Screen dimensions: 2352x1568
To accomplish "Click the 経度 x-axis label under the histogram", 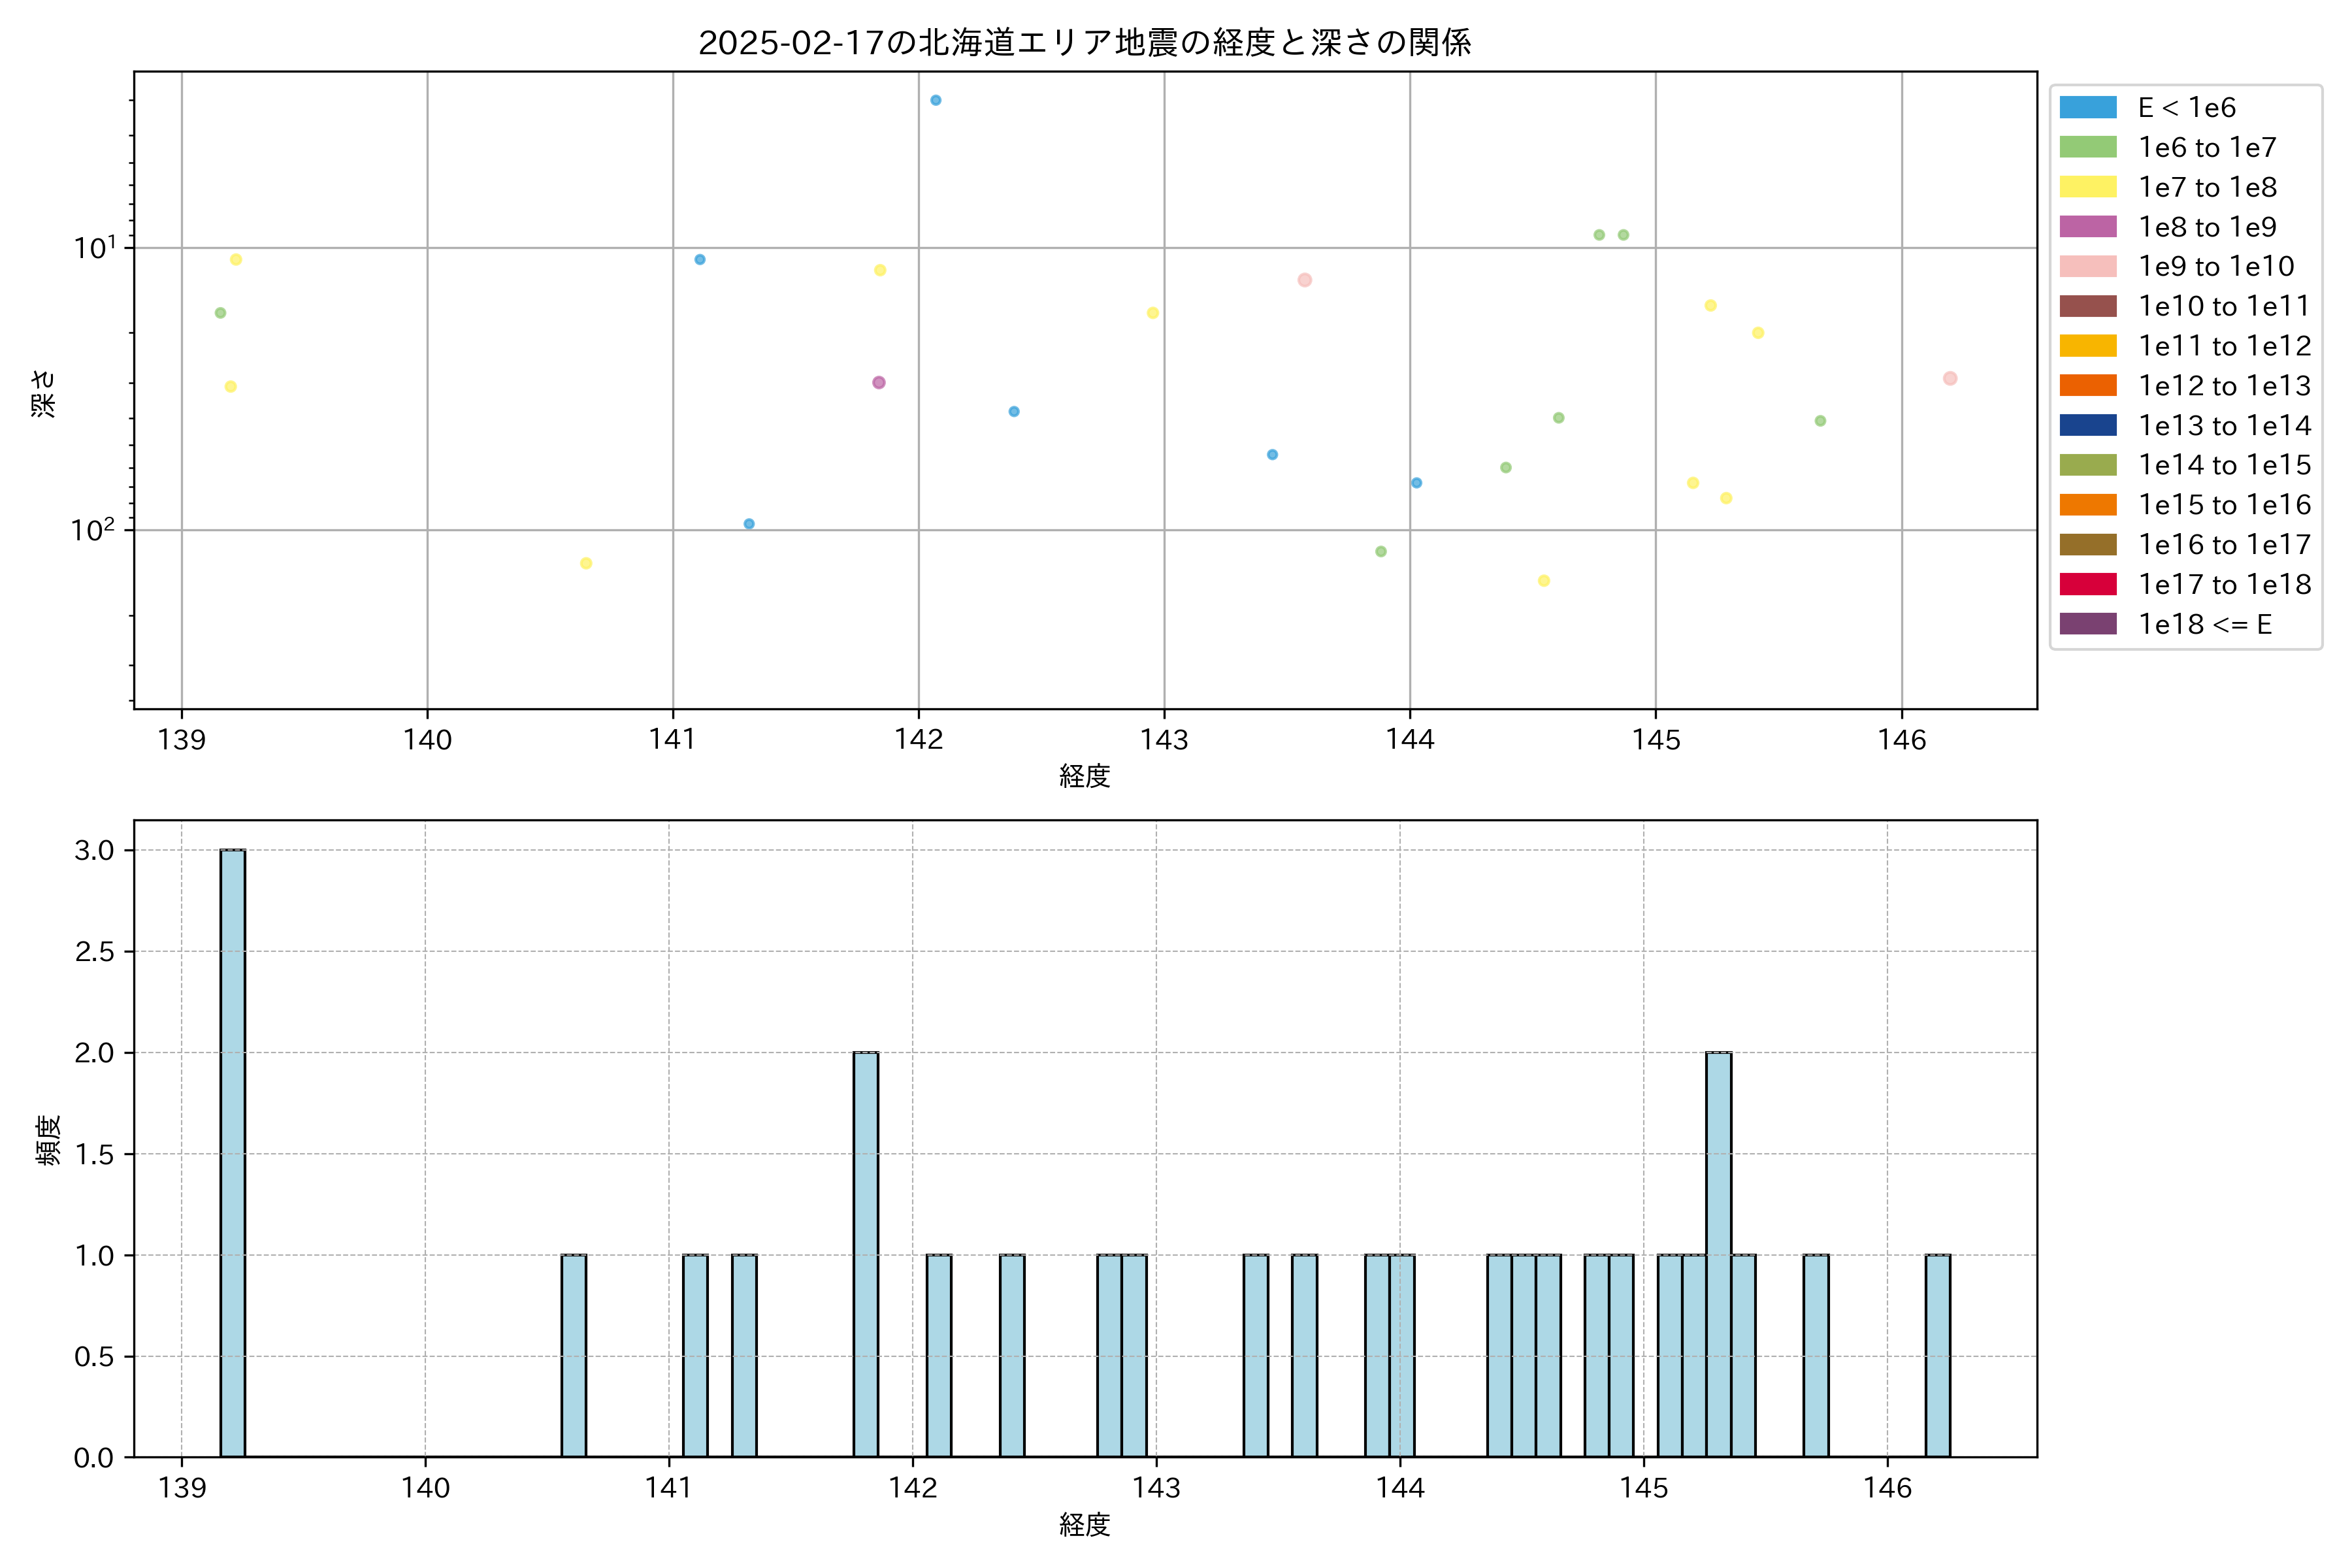I will point(1084,1525).
